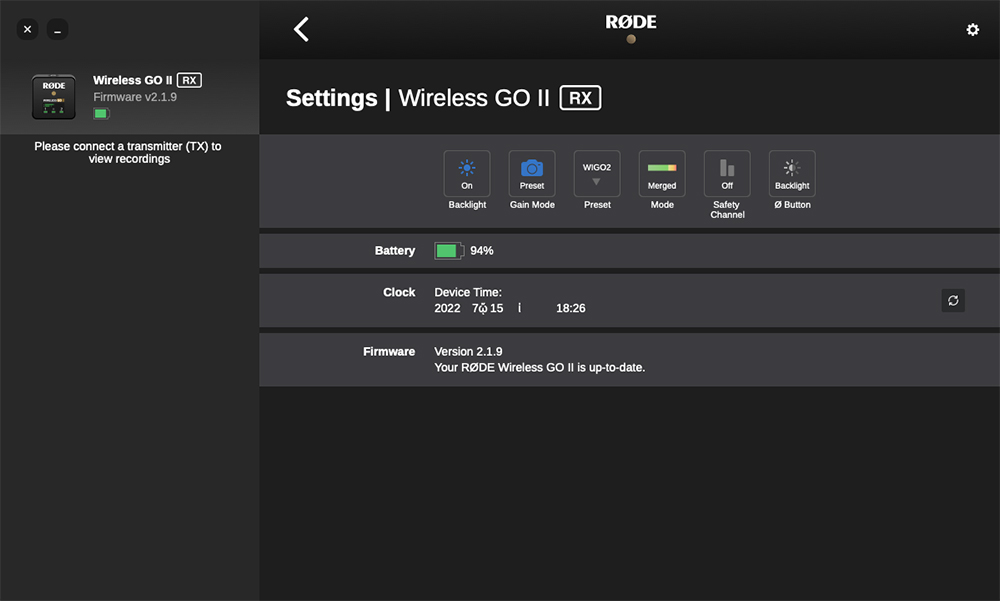
Task: Open the WIGO2 Preset dropdown
Action: [x=597, y=174]
